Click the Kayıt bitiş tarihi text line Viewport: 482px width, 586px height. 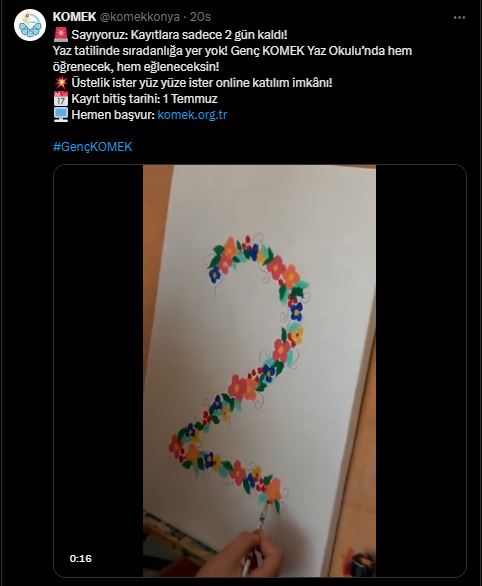pos(145,99)
